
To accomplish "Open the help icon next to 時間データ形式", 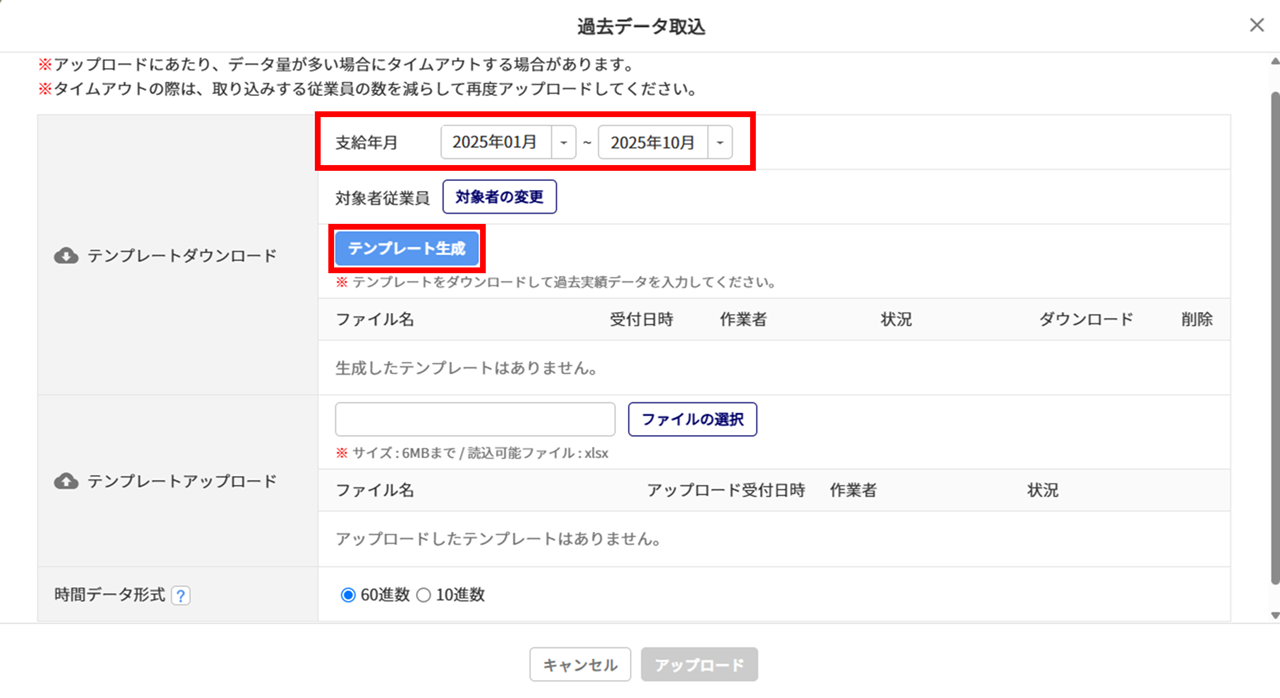I will pyautogui.click(x=180, y=596).
